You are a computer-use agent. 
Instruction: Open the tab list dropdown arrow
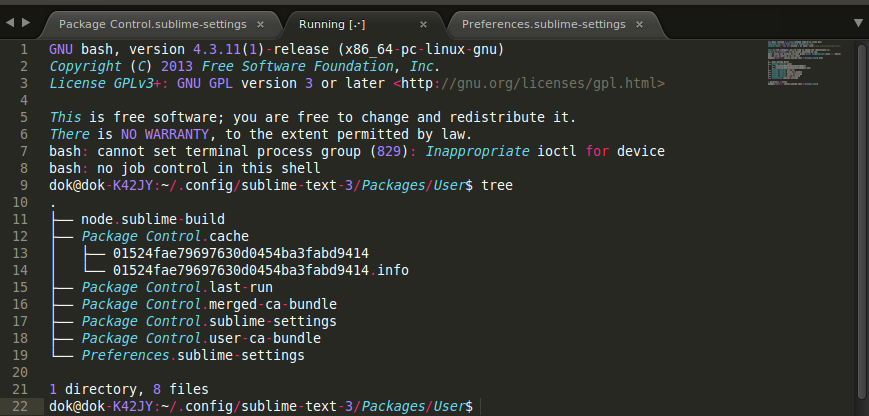click(x=858, y=23)
